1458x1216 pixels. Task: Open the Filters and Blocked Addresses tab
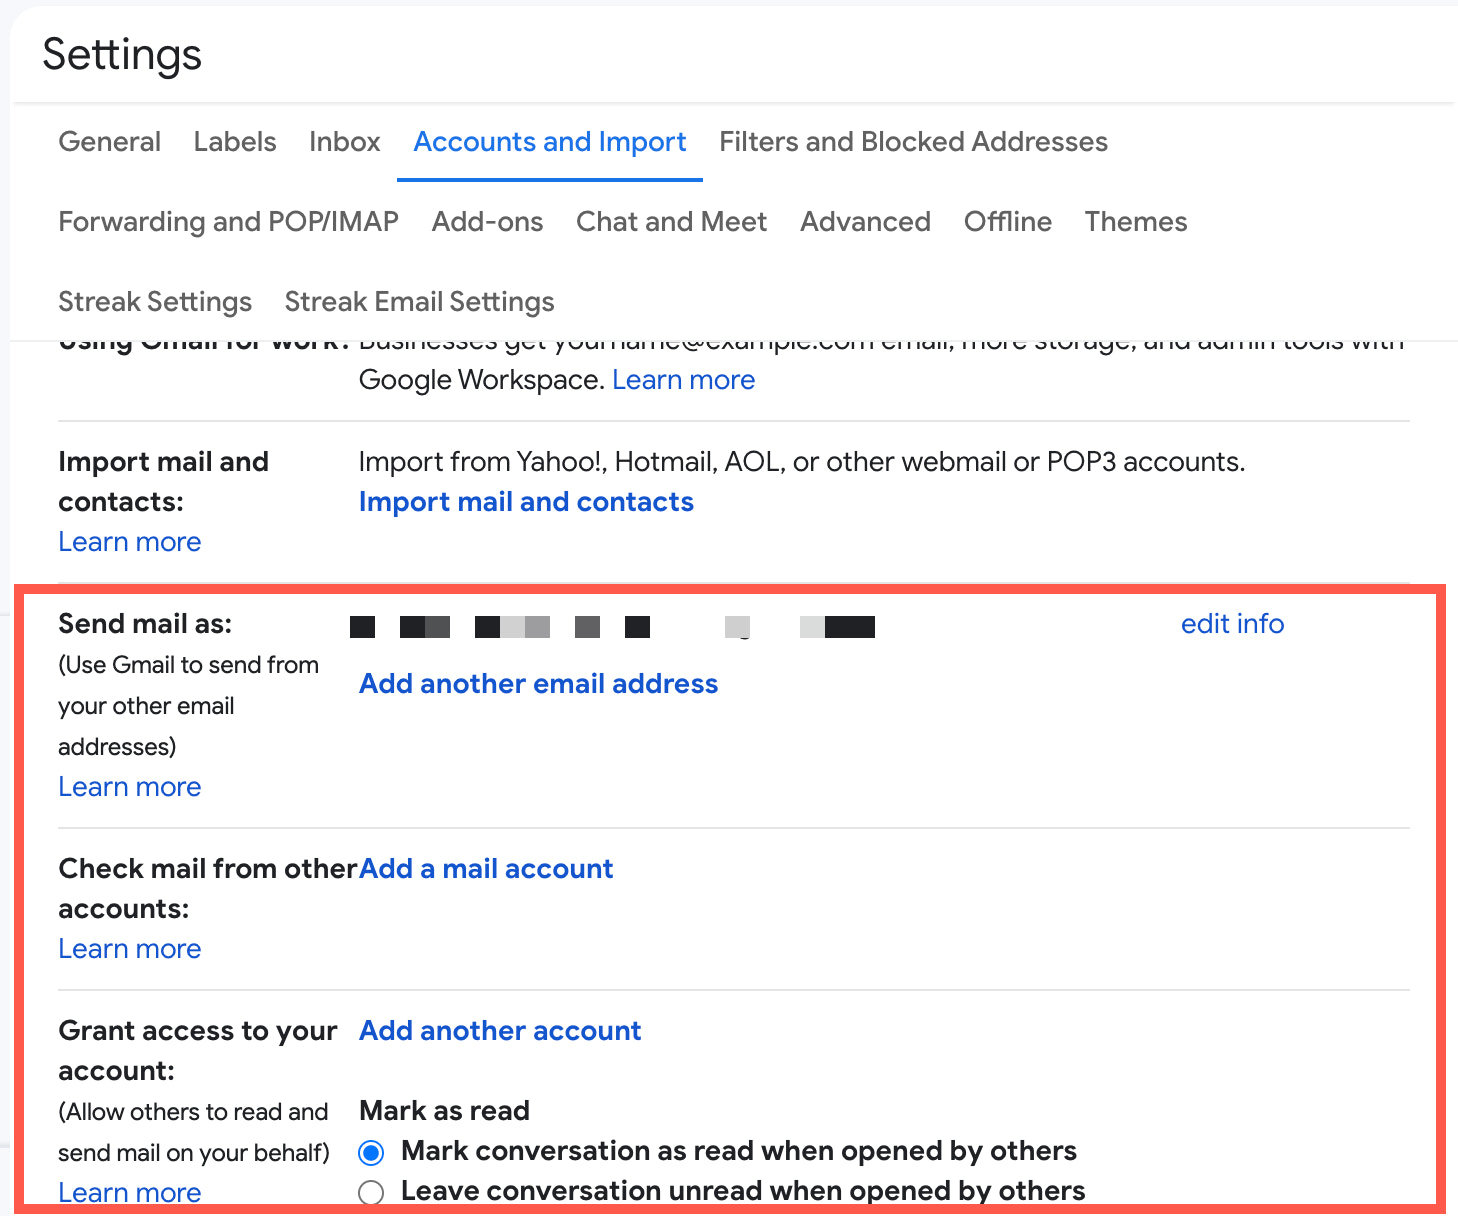point(912,142)
